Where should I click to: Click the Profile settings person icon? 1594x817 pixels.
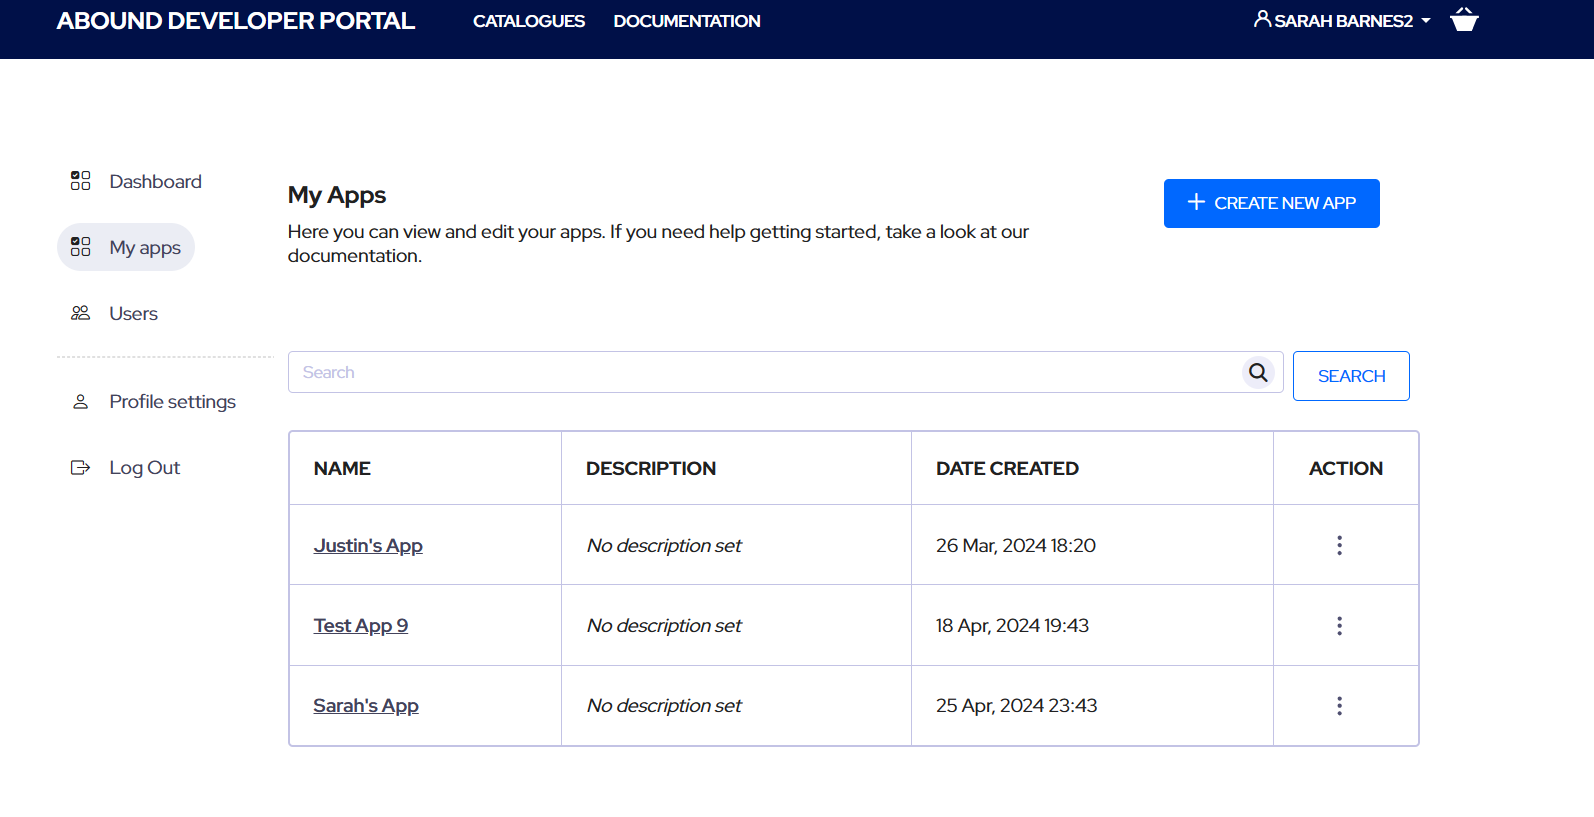point(81,402)
